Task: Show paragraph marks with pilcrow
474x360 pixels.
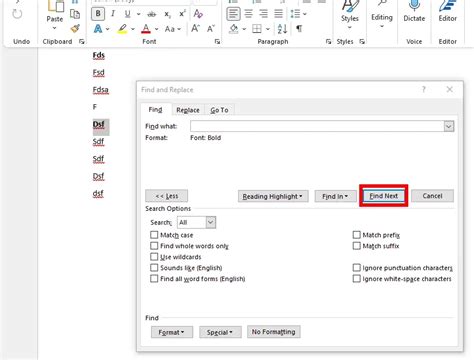Action: pyautogui.click(x=299, y=29)
